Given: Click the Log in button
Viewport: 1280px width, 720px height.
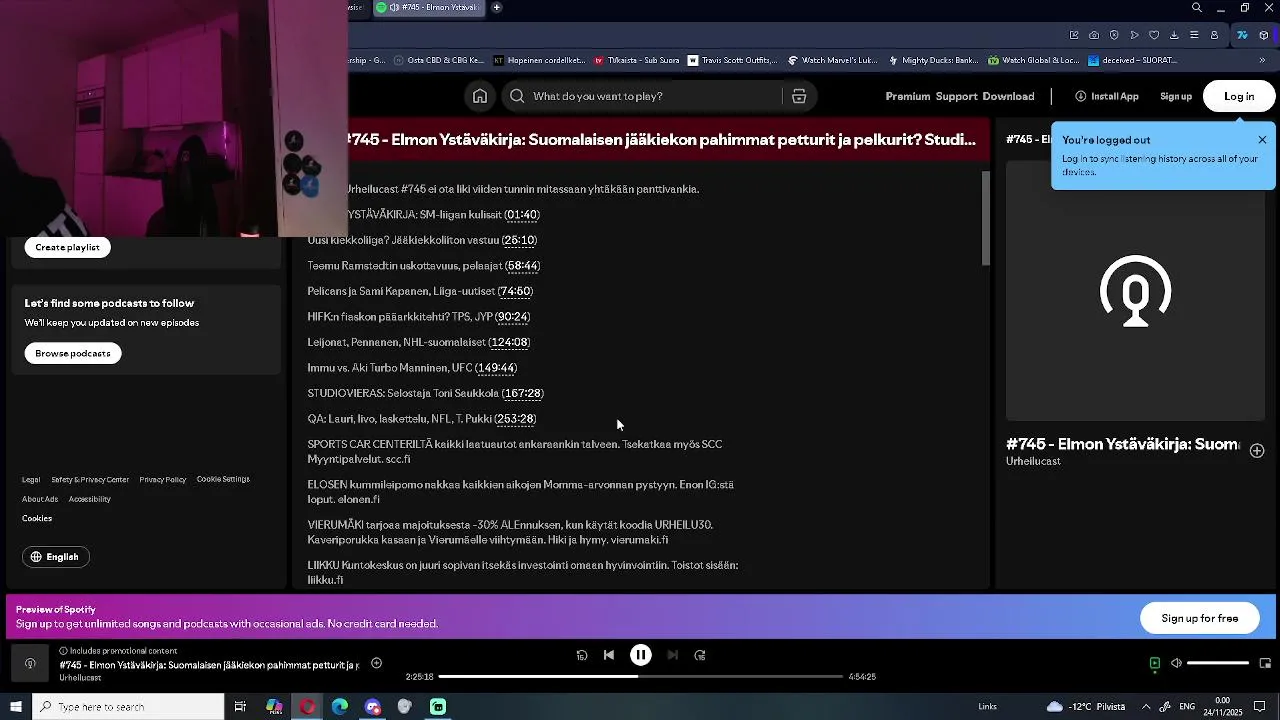Looking at the screenshot, I should tap(1239, 96).
